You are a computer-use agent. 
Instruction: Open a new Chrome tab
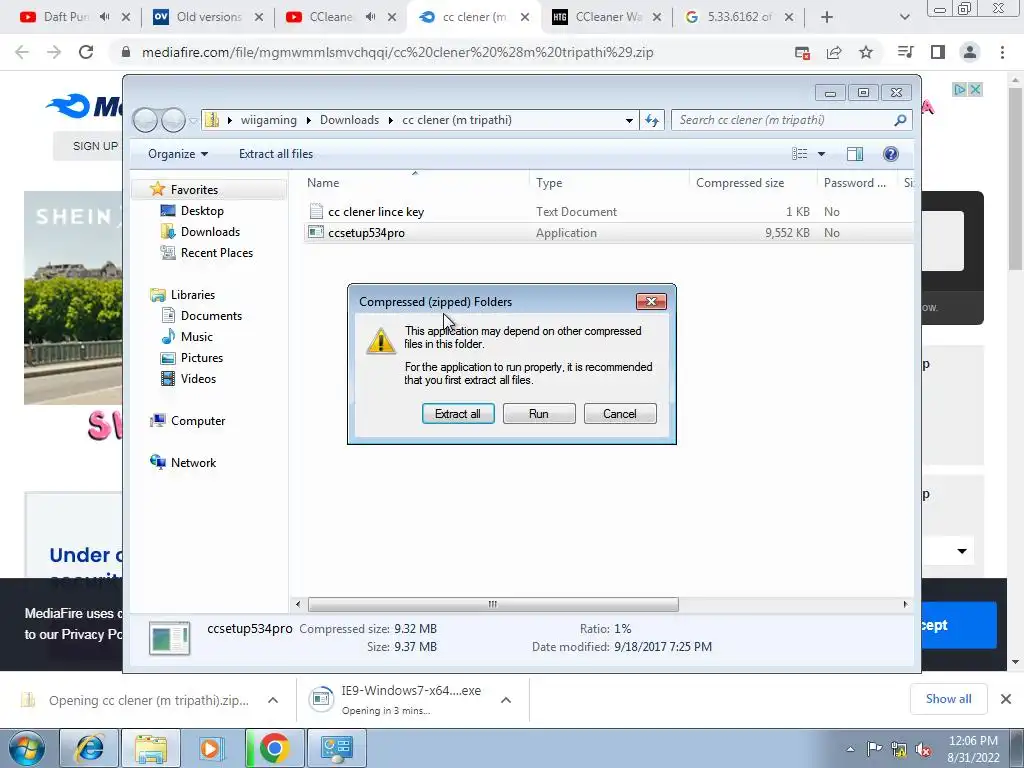tap(827, 17)
